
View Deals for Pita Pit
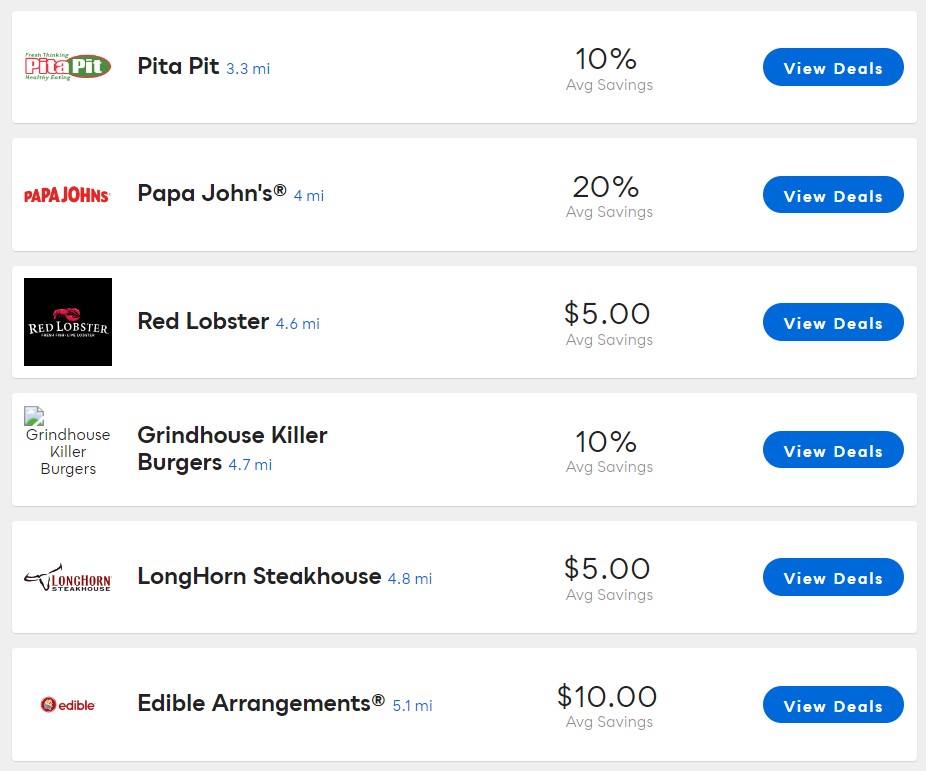(832, 68)
